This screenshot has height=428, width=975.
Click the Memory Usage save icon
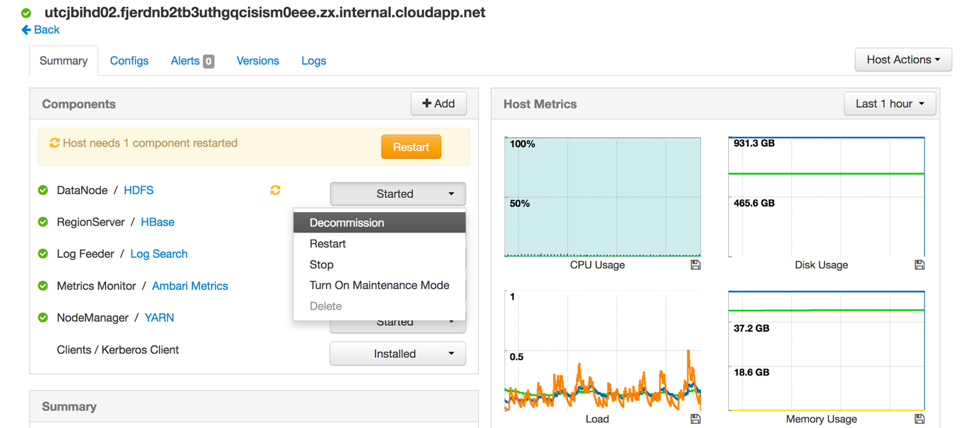click(920, 419)
